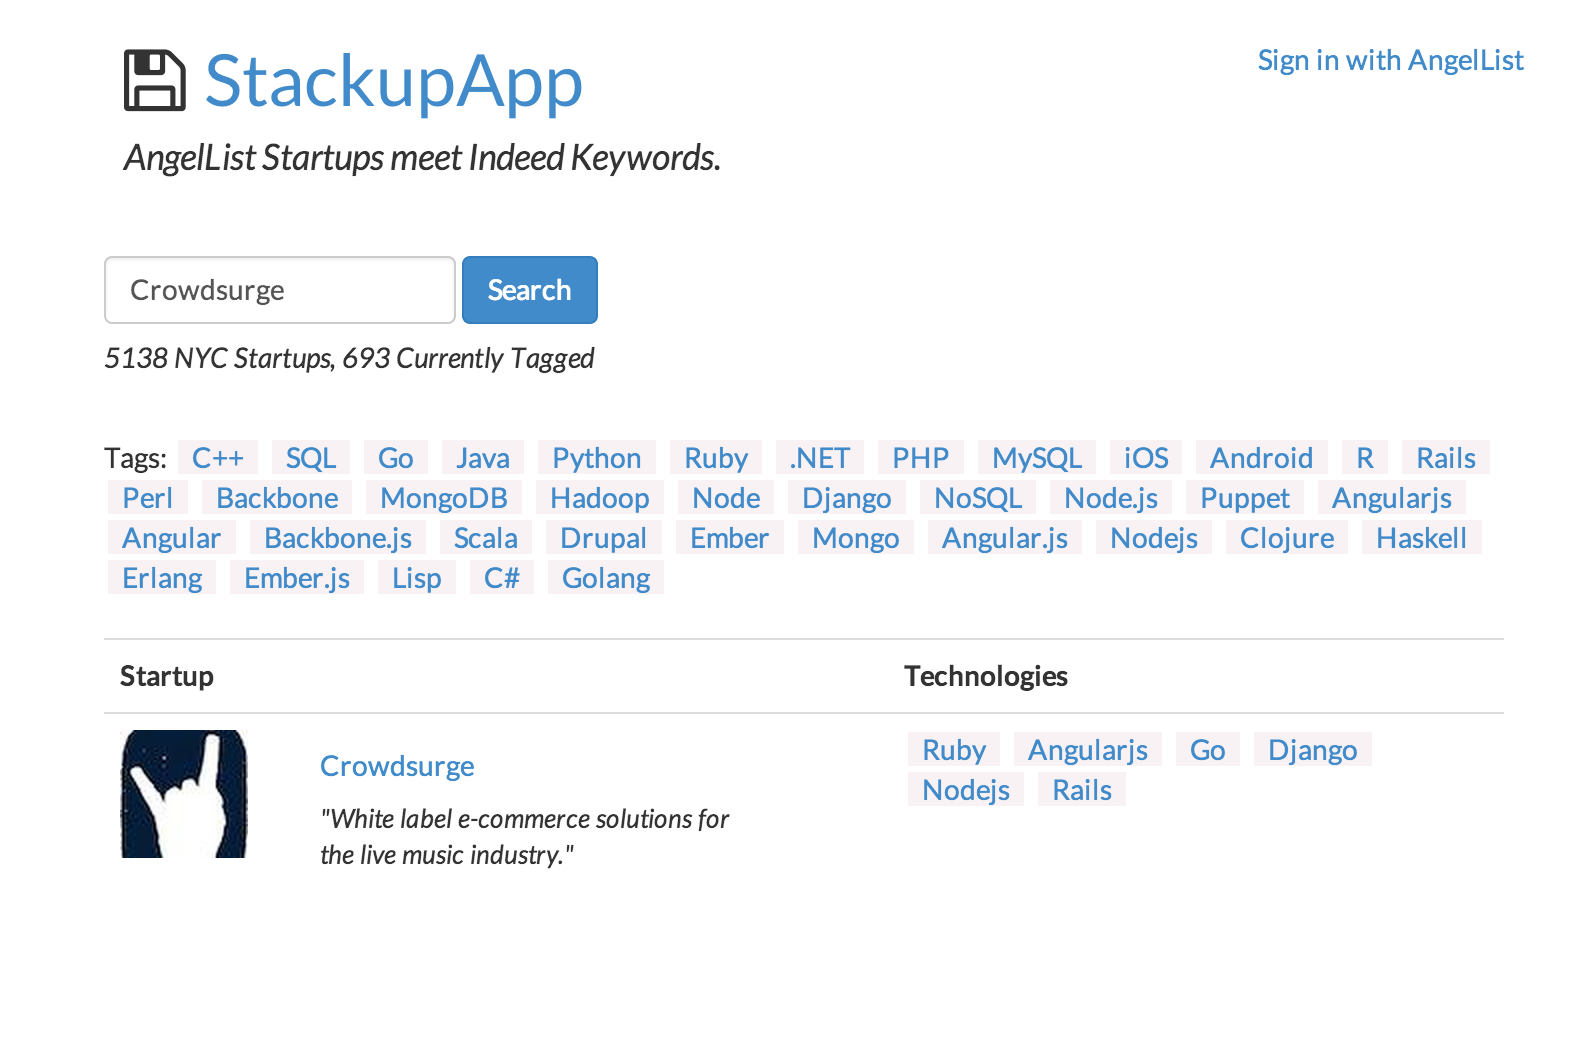Select the Ember tag
The width and height of the screenshot is (1596, 1042).
(x=730, y=538)
